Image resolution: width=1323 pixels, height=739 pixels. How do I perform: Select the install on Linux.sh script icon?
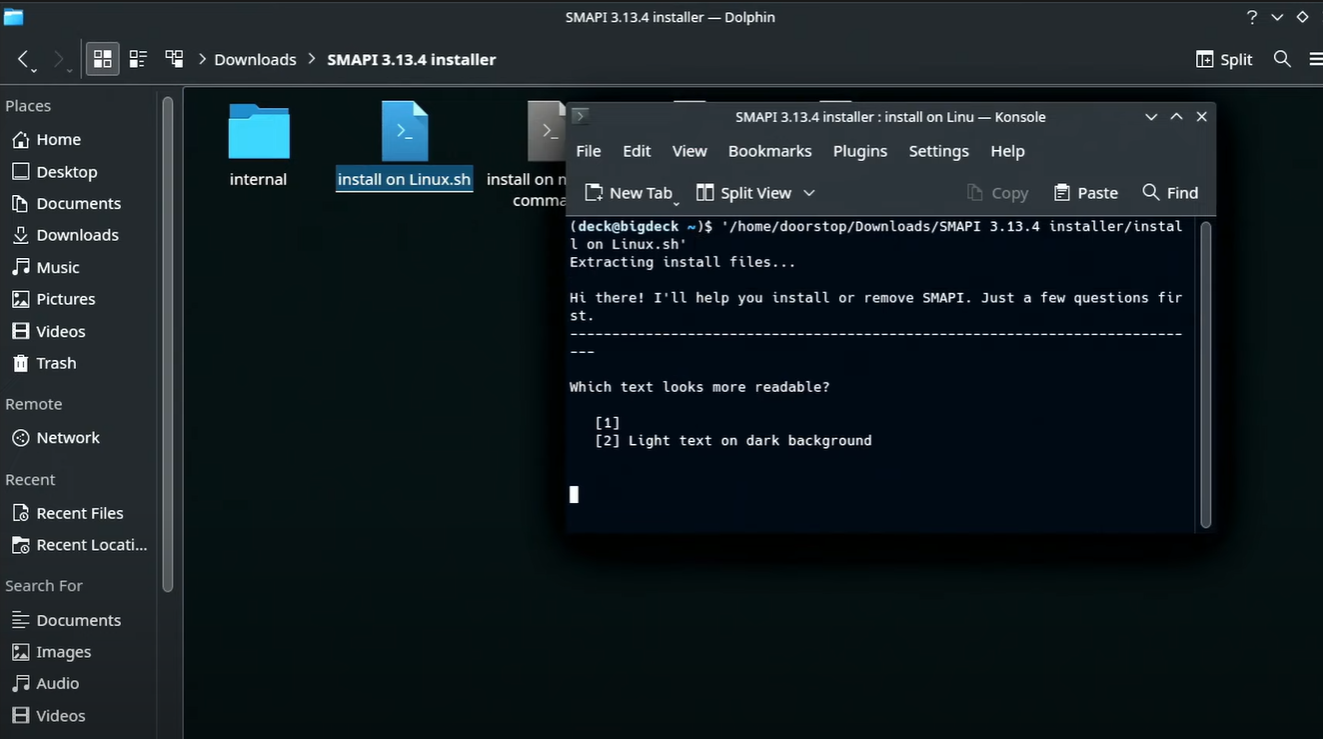tap(404, 131)
